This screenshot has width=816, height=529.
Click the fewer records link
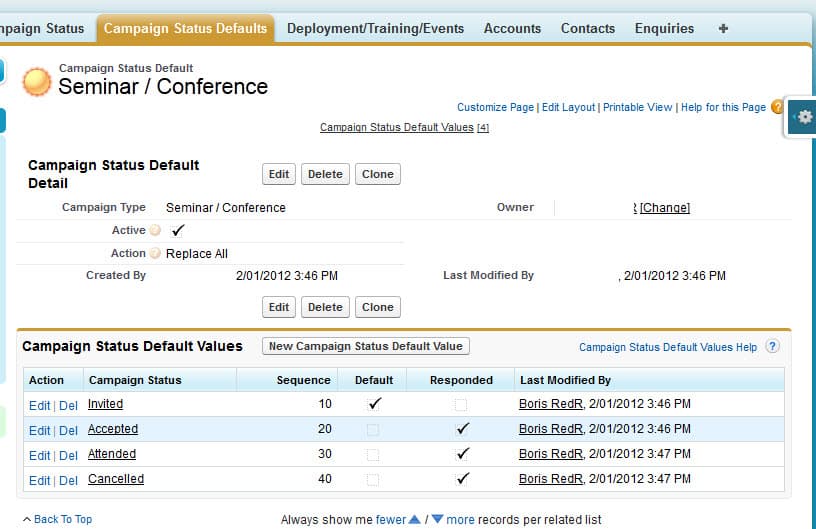tap(390, 520)
